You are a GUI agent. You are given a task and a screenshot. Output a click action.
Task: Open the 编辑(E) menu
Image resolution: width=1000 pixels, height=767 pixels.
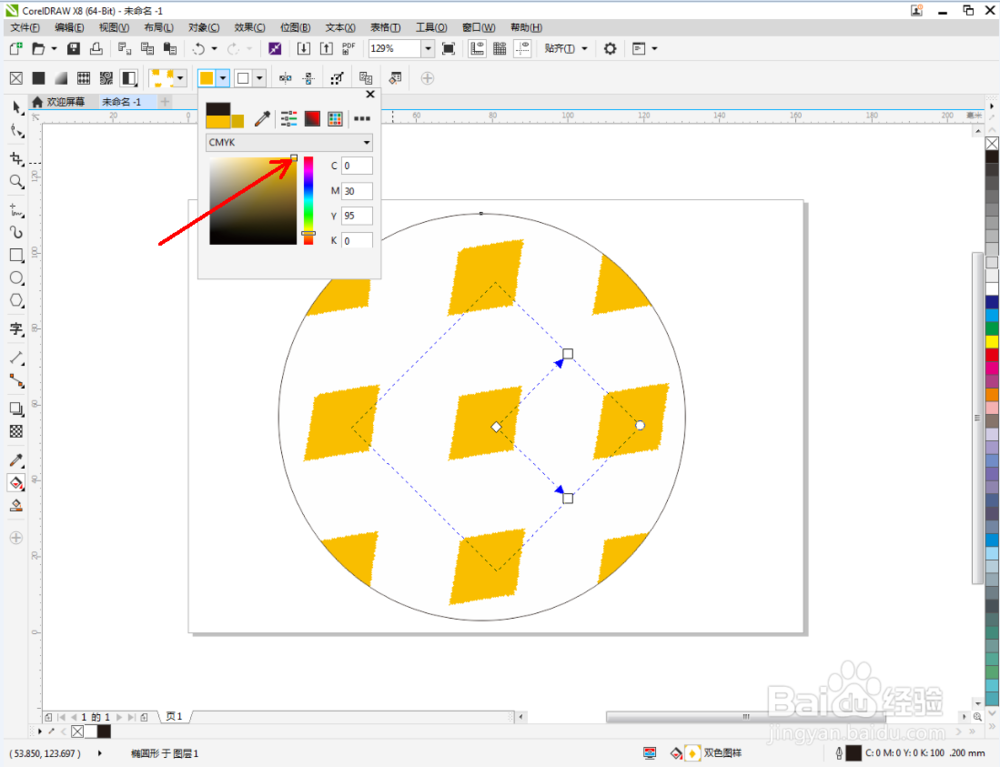pyautogui.click(x=69, y=27)
